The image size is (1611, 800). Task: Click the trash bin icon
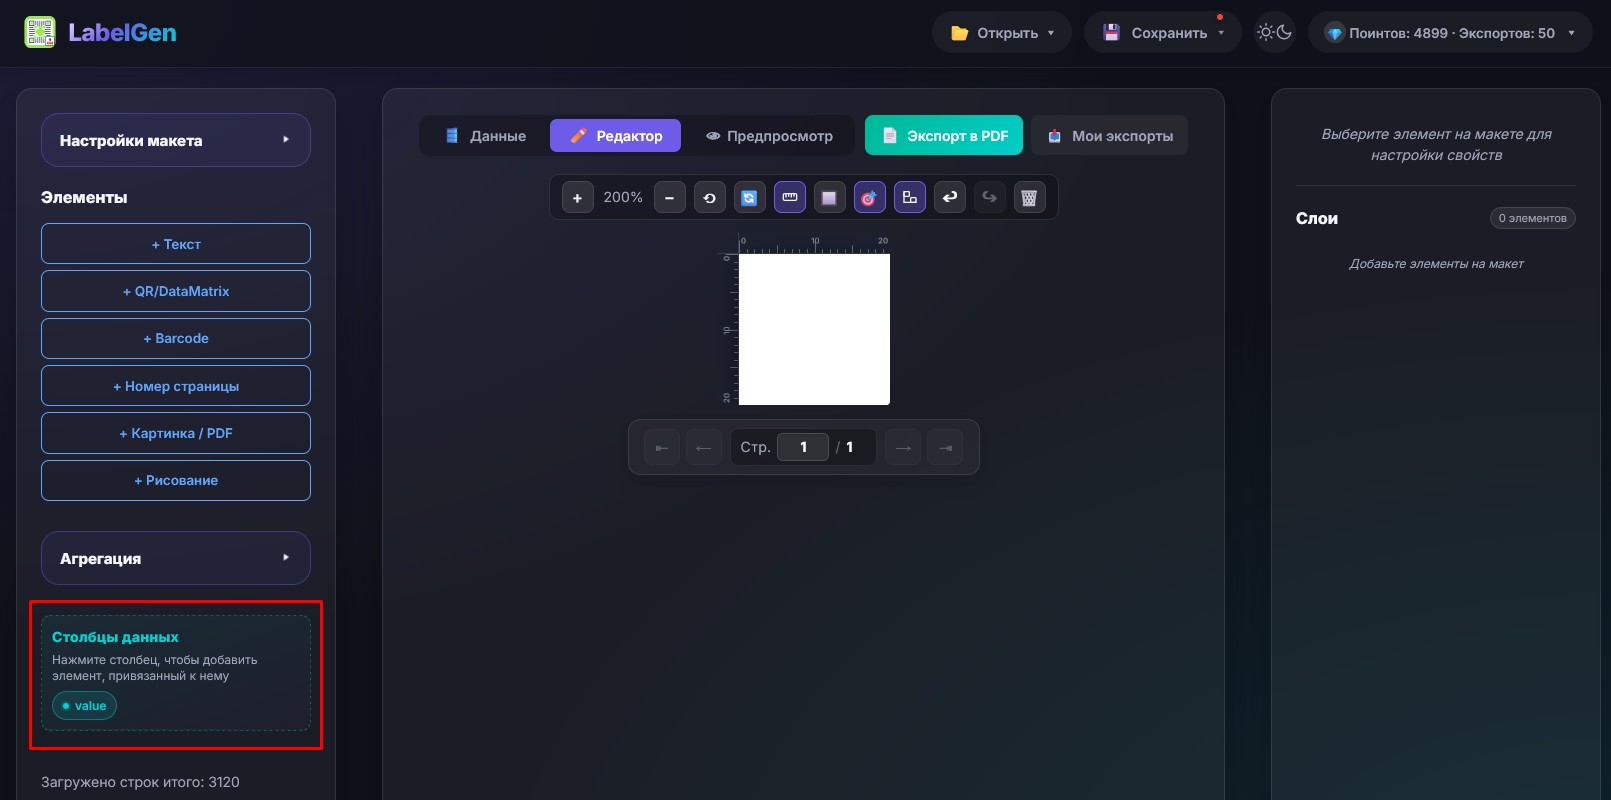1029,198
